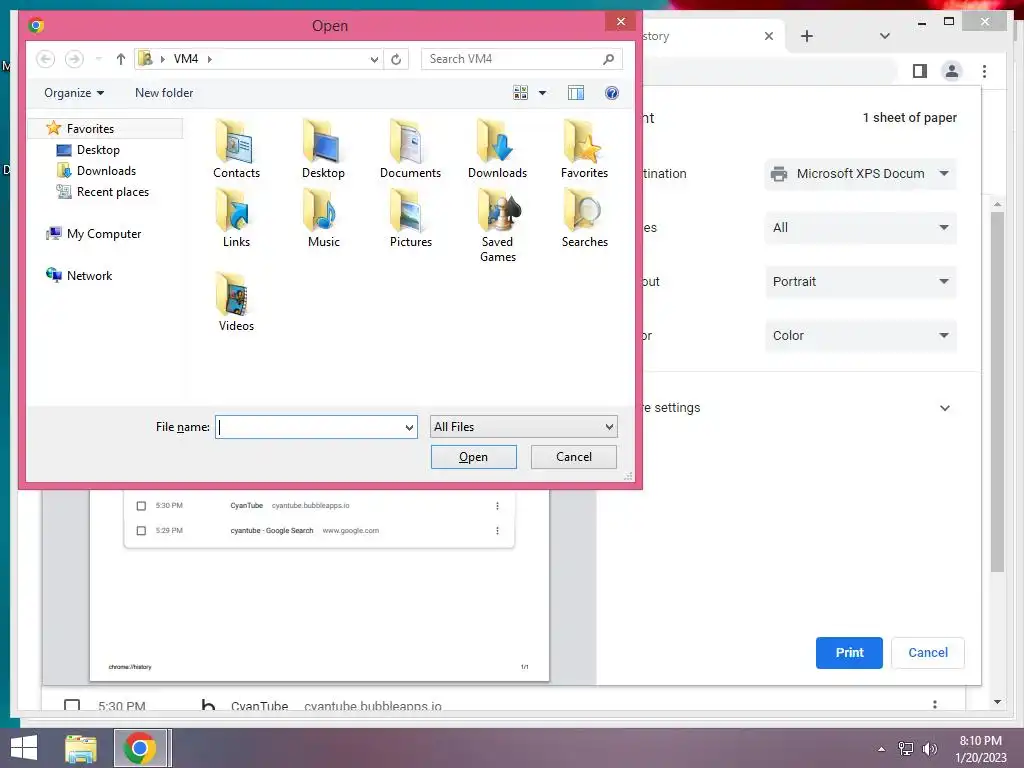Image resolution: width=1024 pixels, height=768 pixels.
Task: Click the Back arrow in Open dialog
Action: [x=45, y=59]
